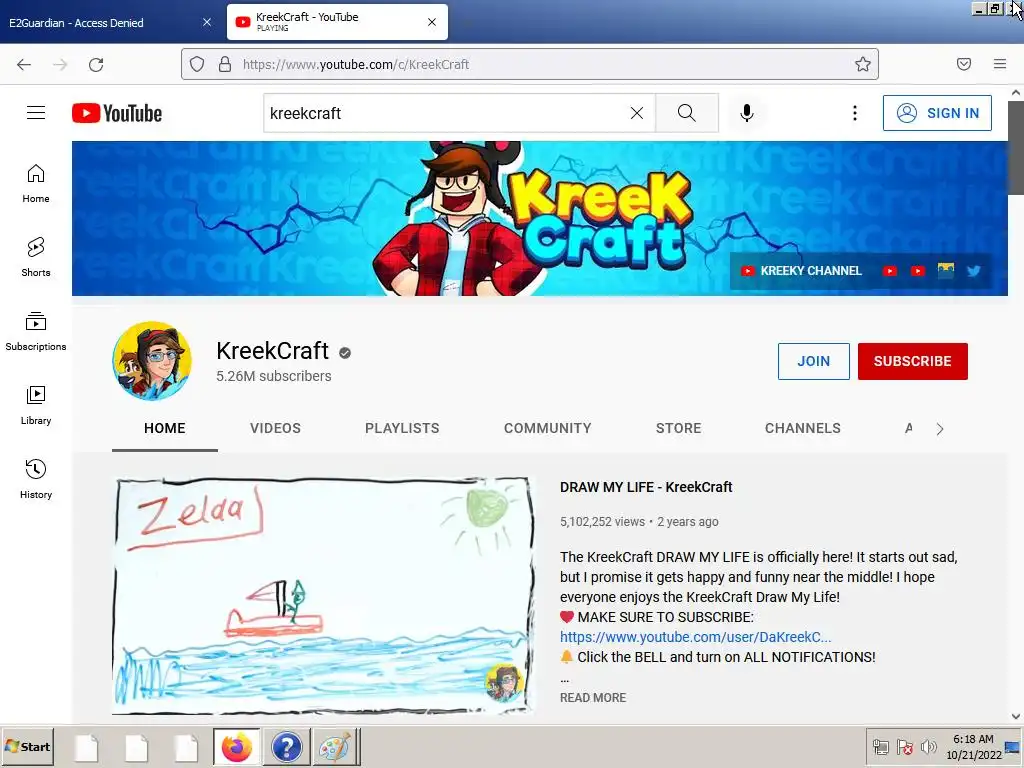This screenshot has width=1024, height=768.
Task: Open the Firefox application menu
Action: tap(1000, 64)
